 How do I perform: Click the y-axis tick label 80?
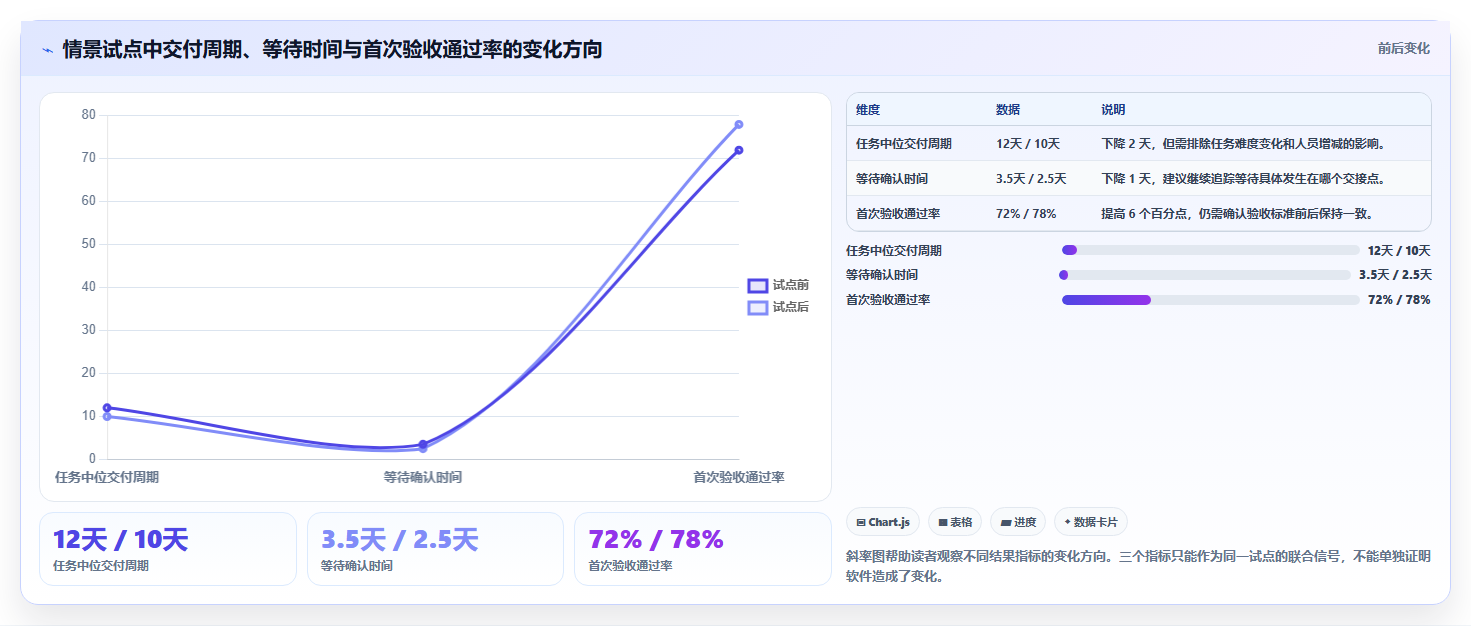coord(89,115)
